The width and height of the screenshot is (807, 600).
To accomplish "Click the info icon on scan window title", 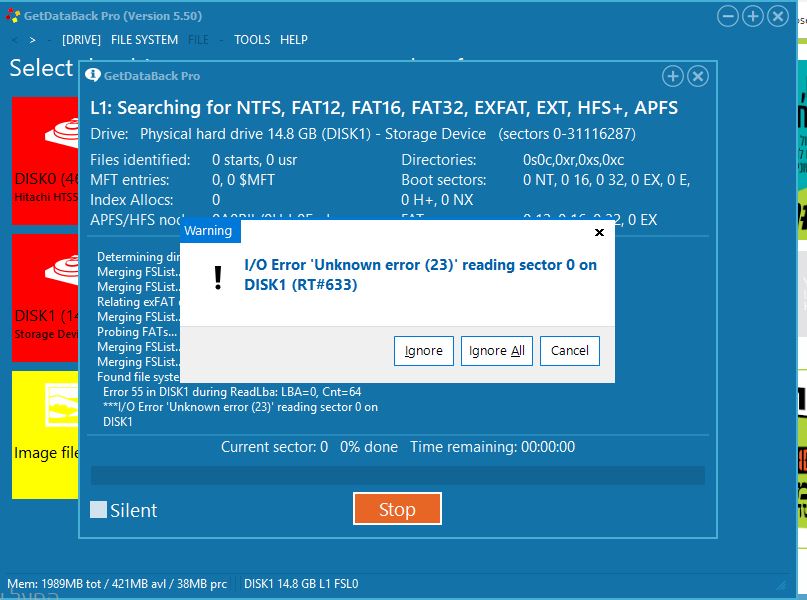I will click(x=93, y=75).
